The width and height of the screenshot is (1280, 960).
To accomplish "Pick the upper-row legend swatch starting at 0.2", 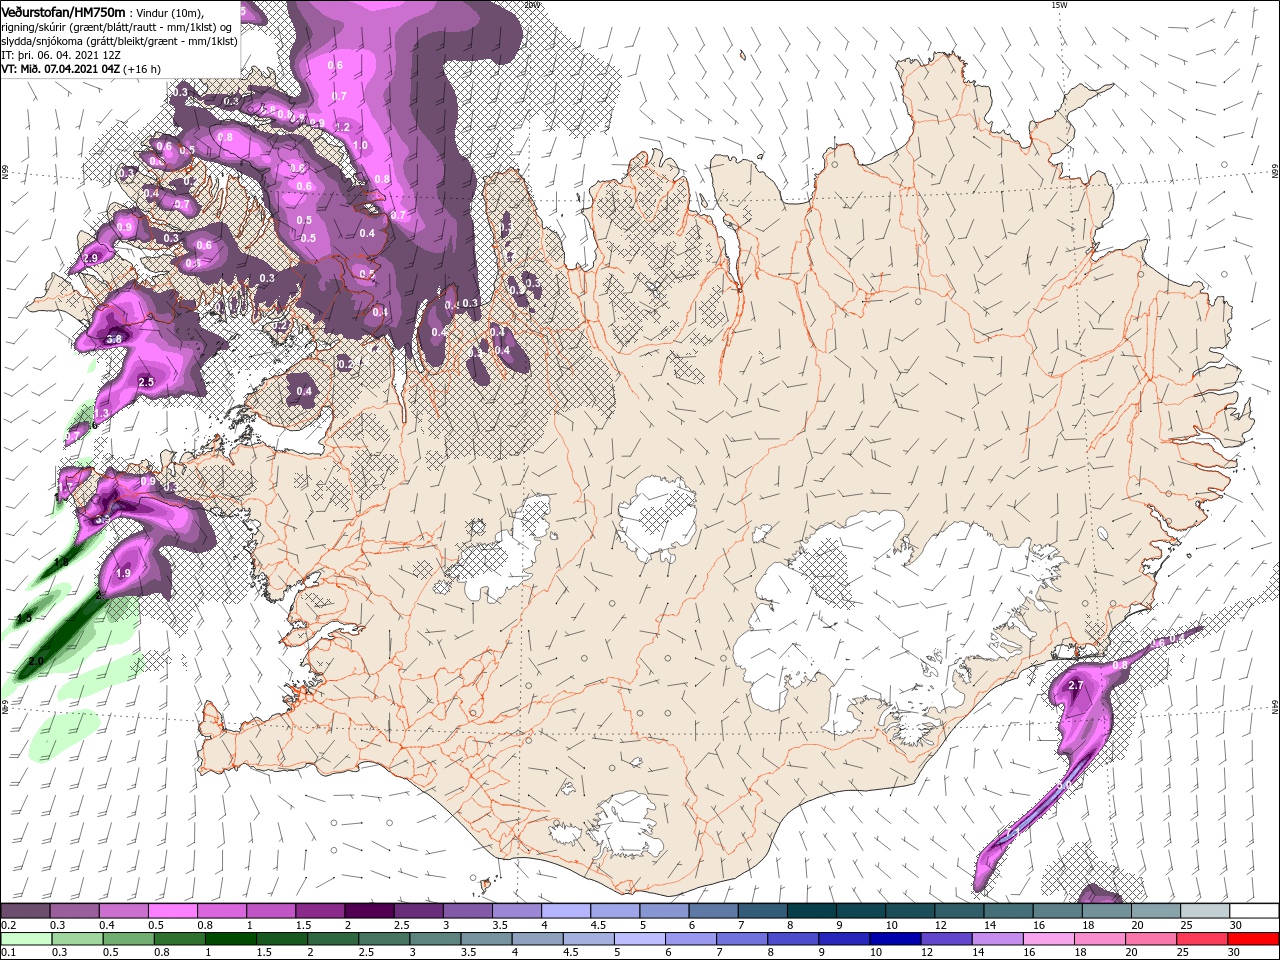I will click(x=25, y=911).
